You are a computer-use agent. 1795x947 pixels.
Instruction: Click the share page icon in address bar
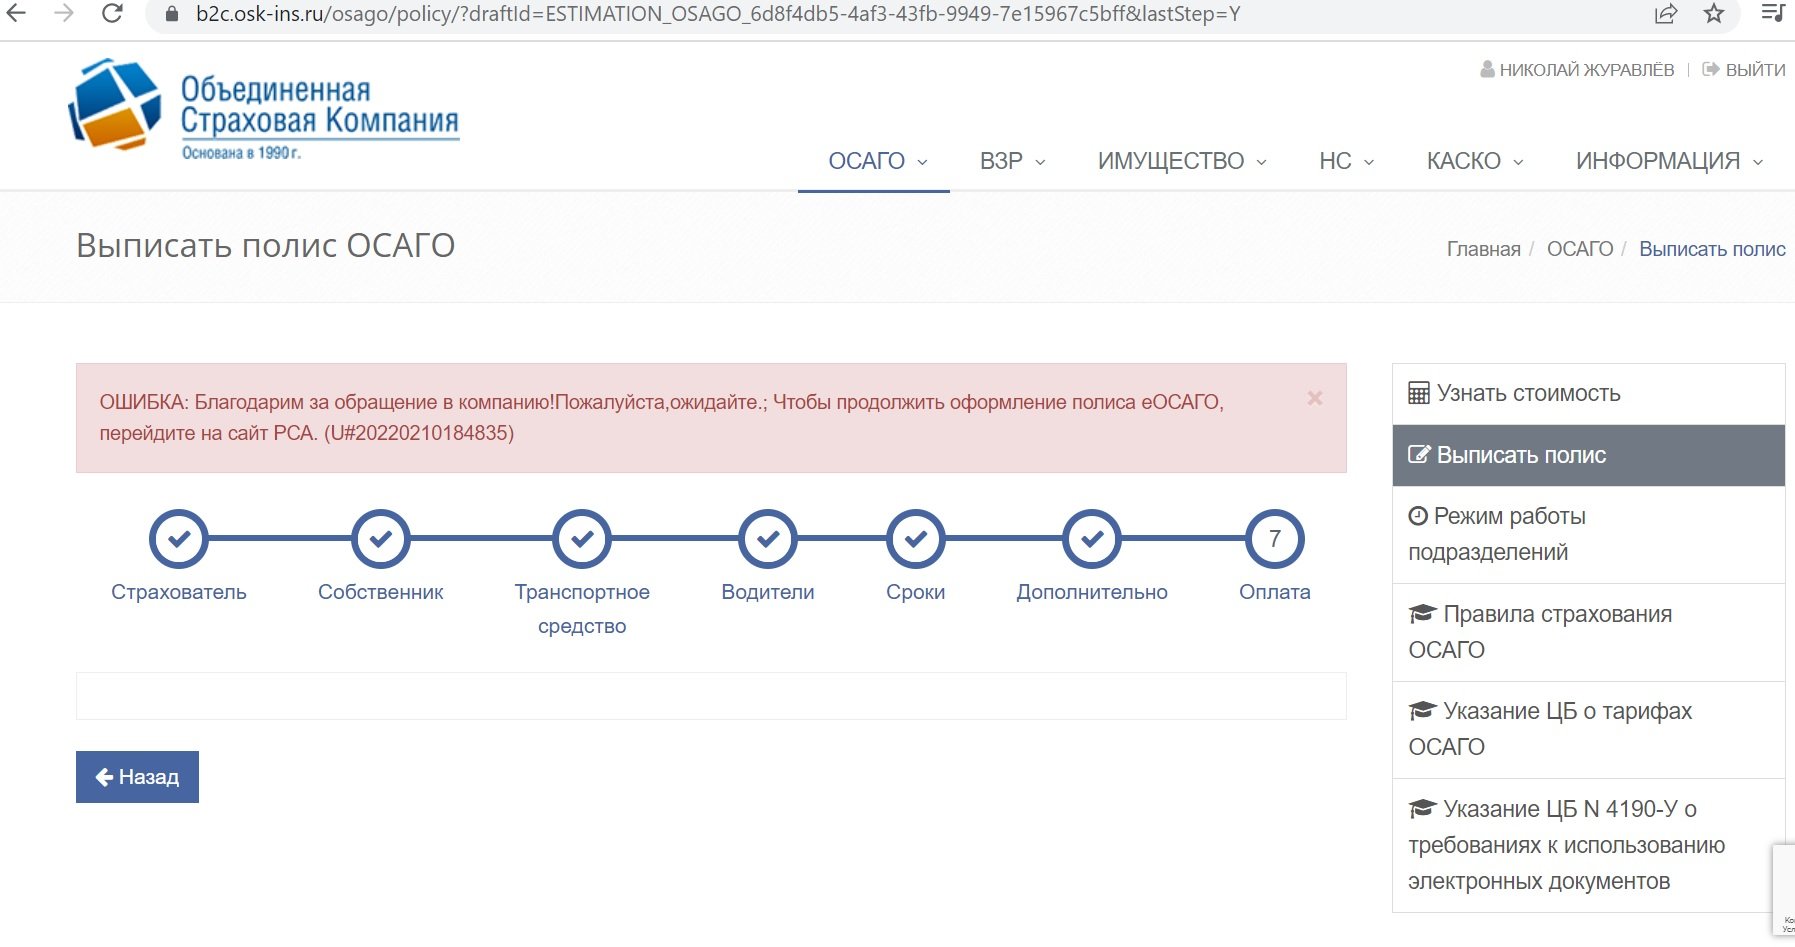tap(1666, 14)
